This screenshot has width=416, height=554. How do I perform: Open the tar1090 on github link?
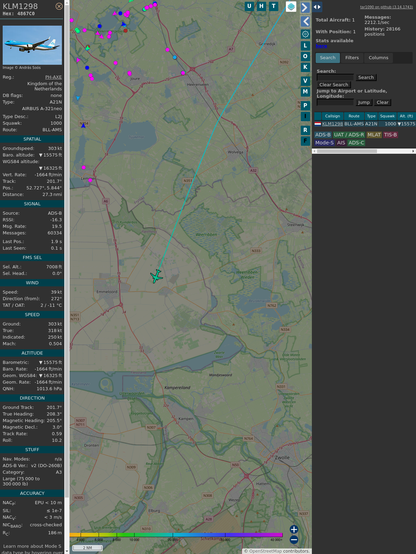tap(386, 7)
